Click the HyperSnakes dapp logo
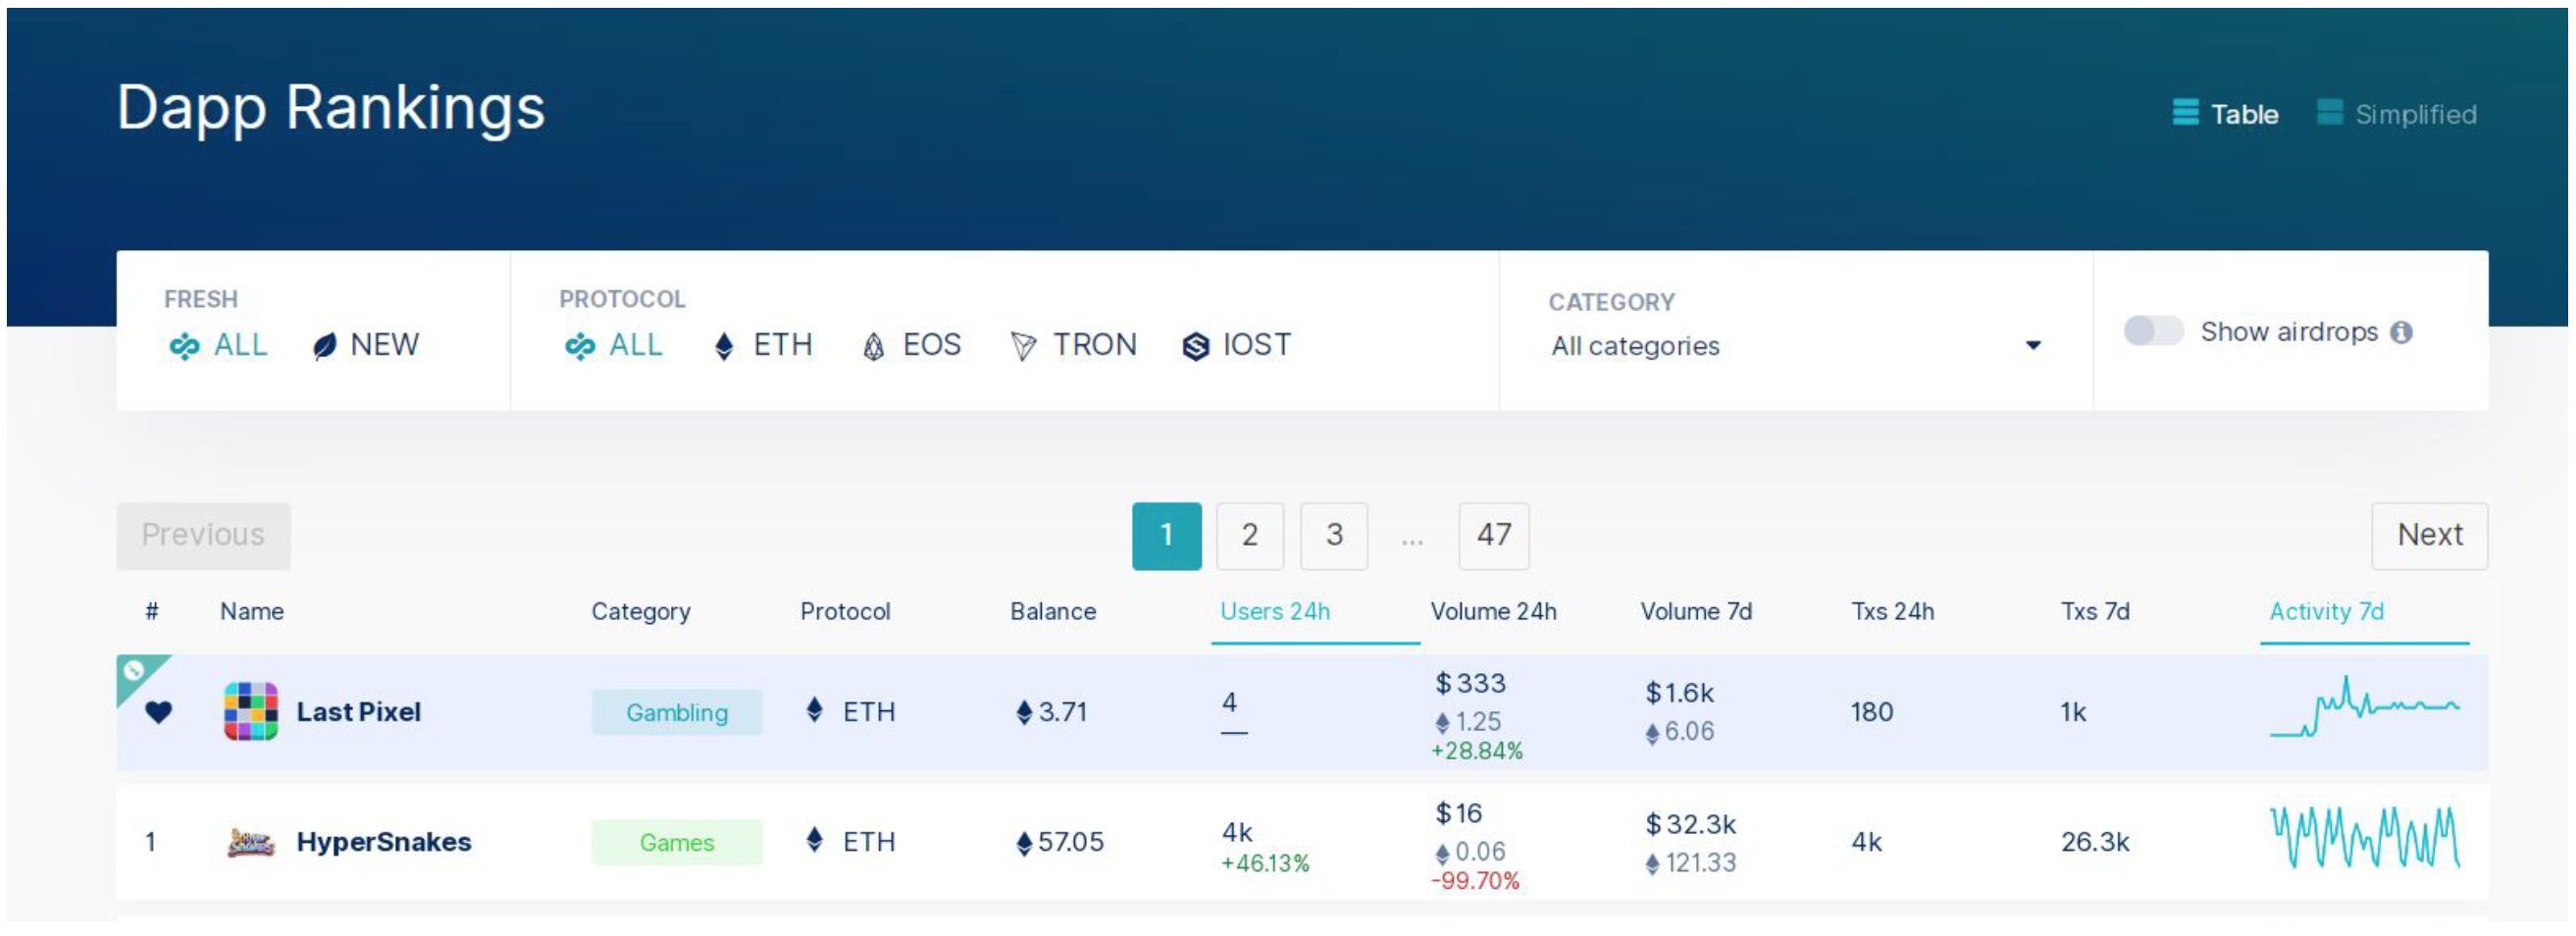This screenshot has height=936, width=2576. [x=250, y=842]
